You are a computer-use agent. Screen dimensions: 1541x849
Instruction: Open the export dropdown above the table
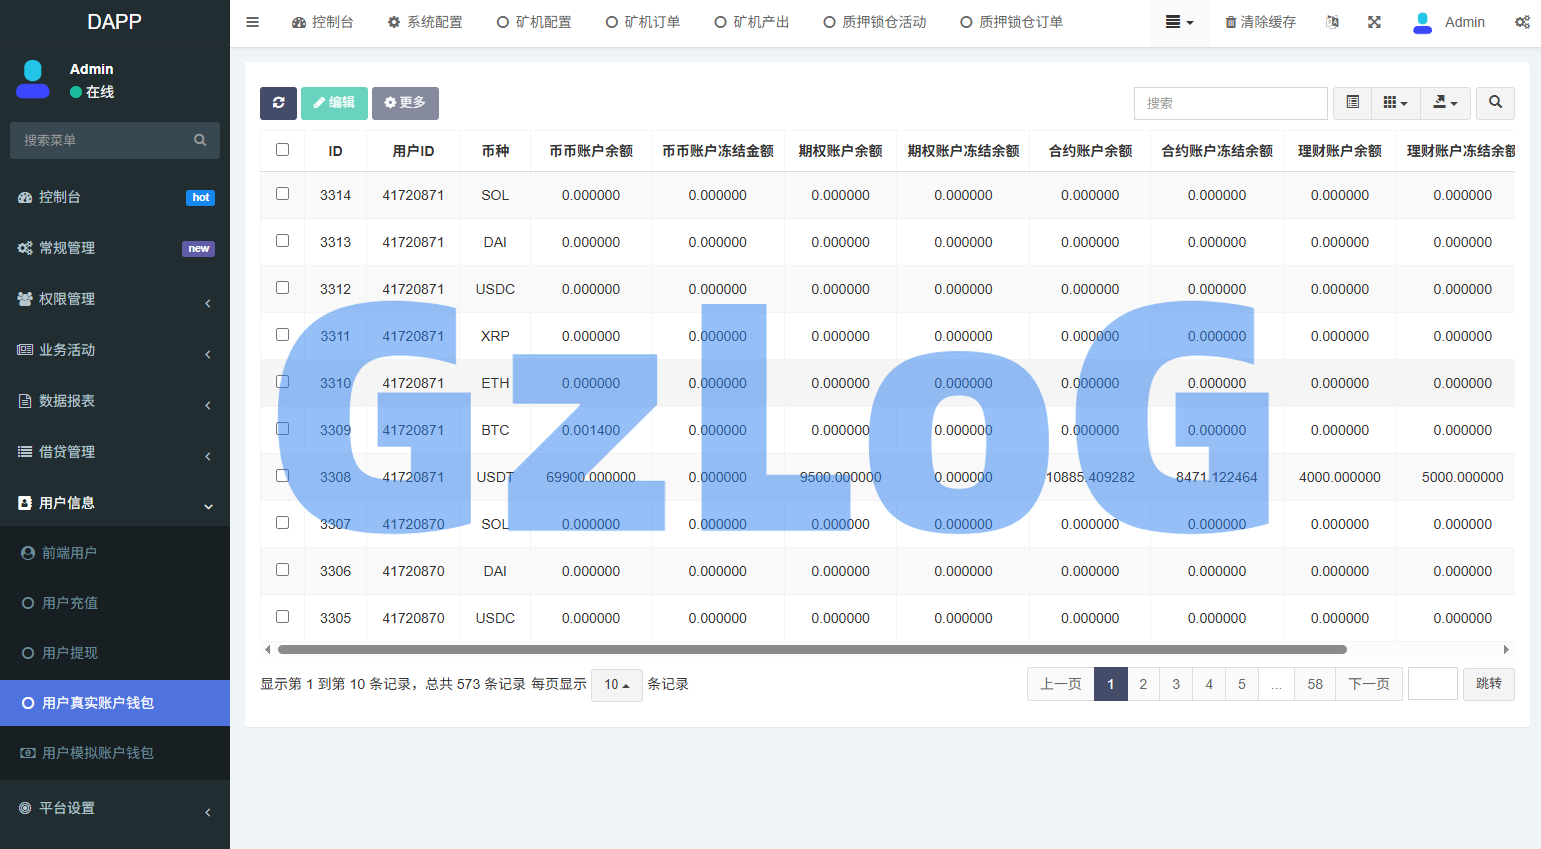click(1446, 103)
